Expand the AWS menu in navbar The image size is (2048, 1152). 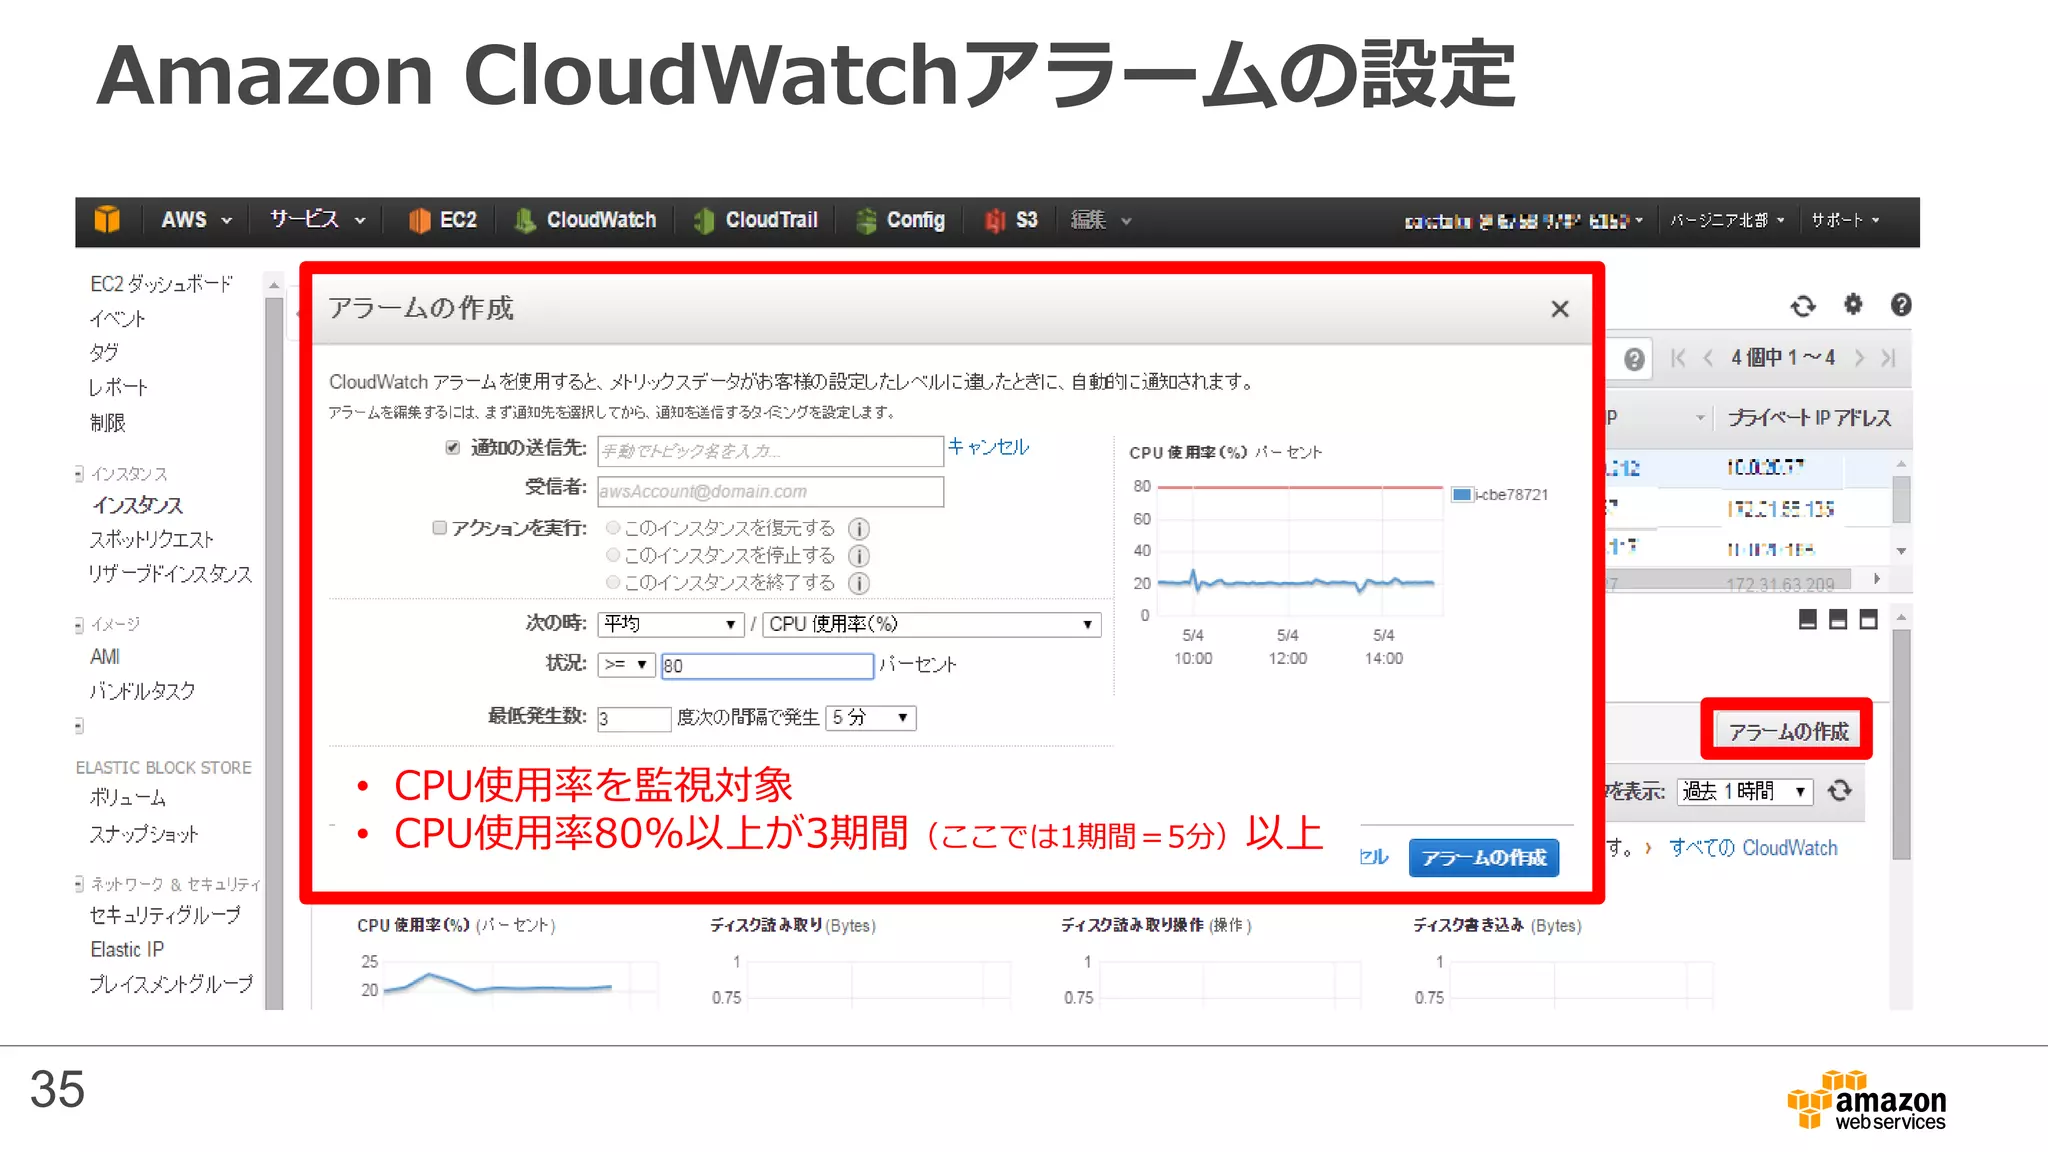point(197,220)
